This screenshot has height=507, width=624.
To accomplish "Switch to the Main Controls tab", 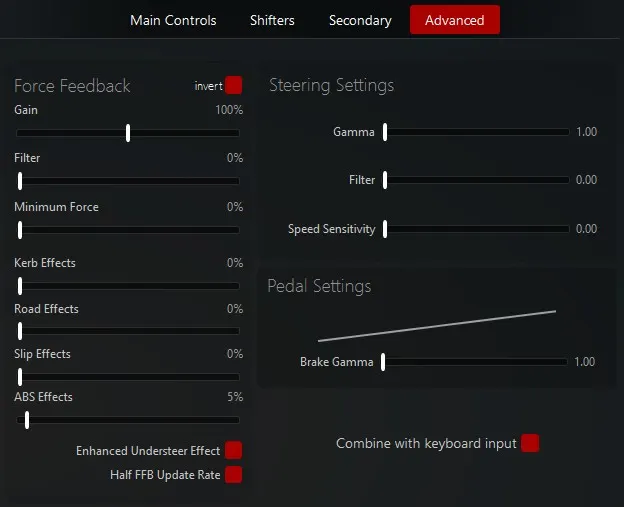I will click(x=173, y=20).
